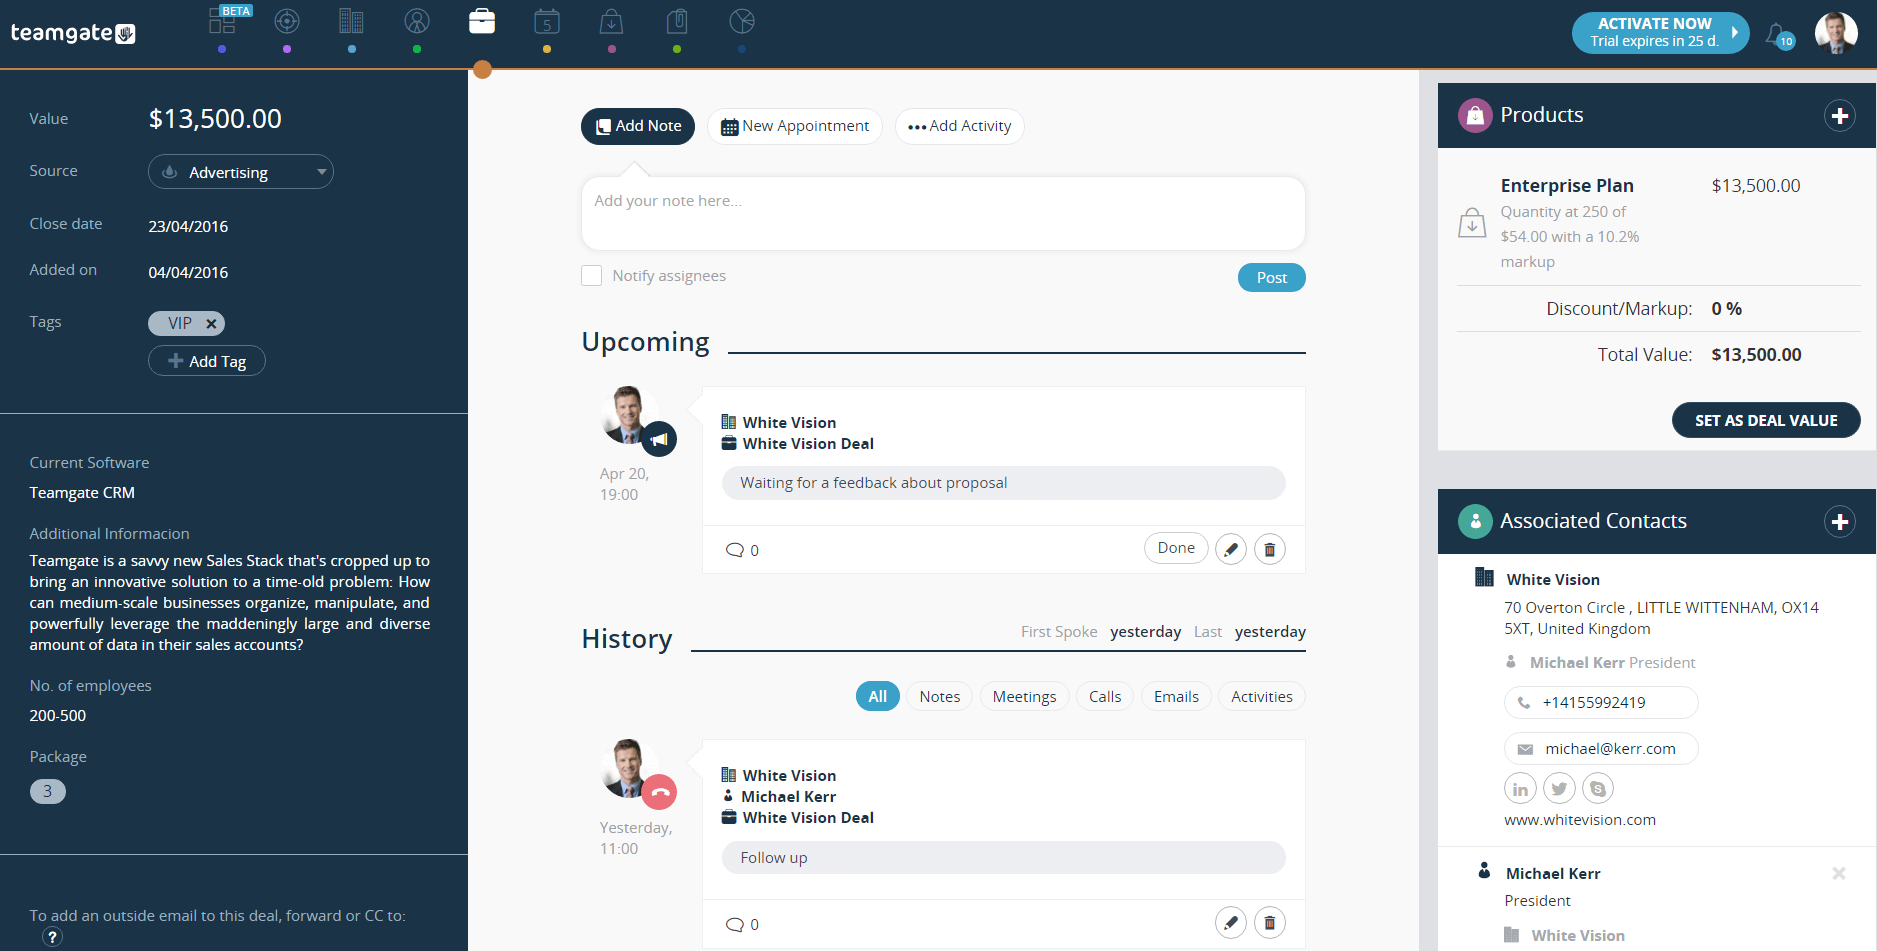The width and height of the screenshot is (1877, 951).
Task: Filter history by Emails
Action: [x=1176, y=697]
